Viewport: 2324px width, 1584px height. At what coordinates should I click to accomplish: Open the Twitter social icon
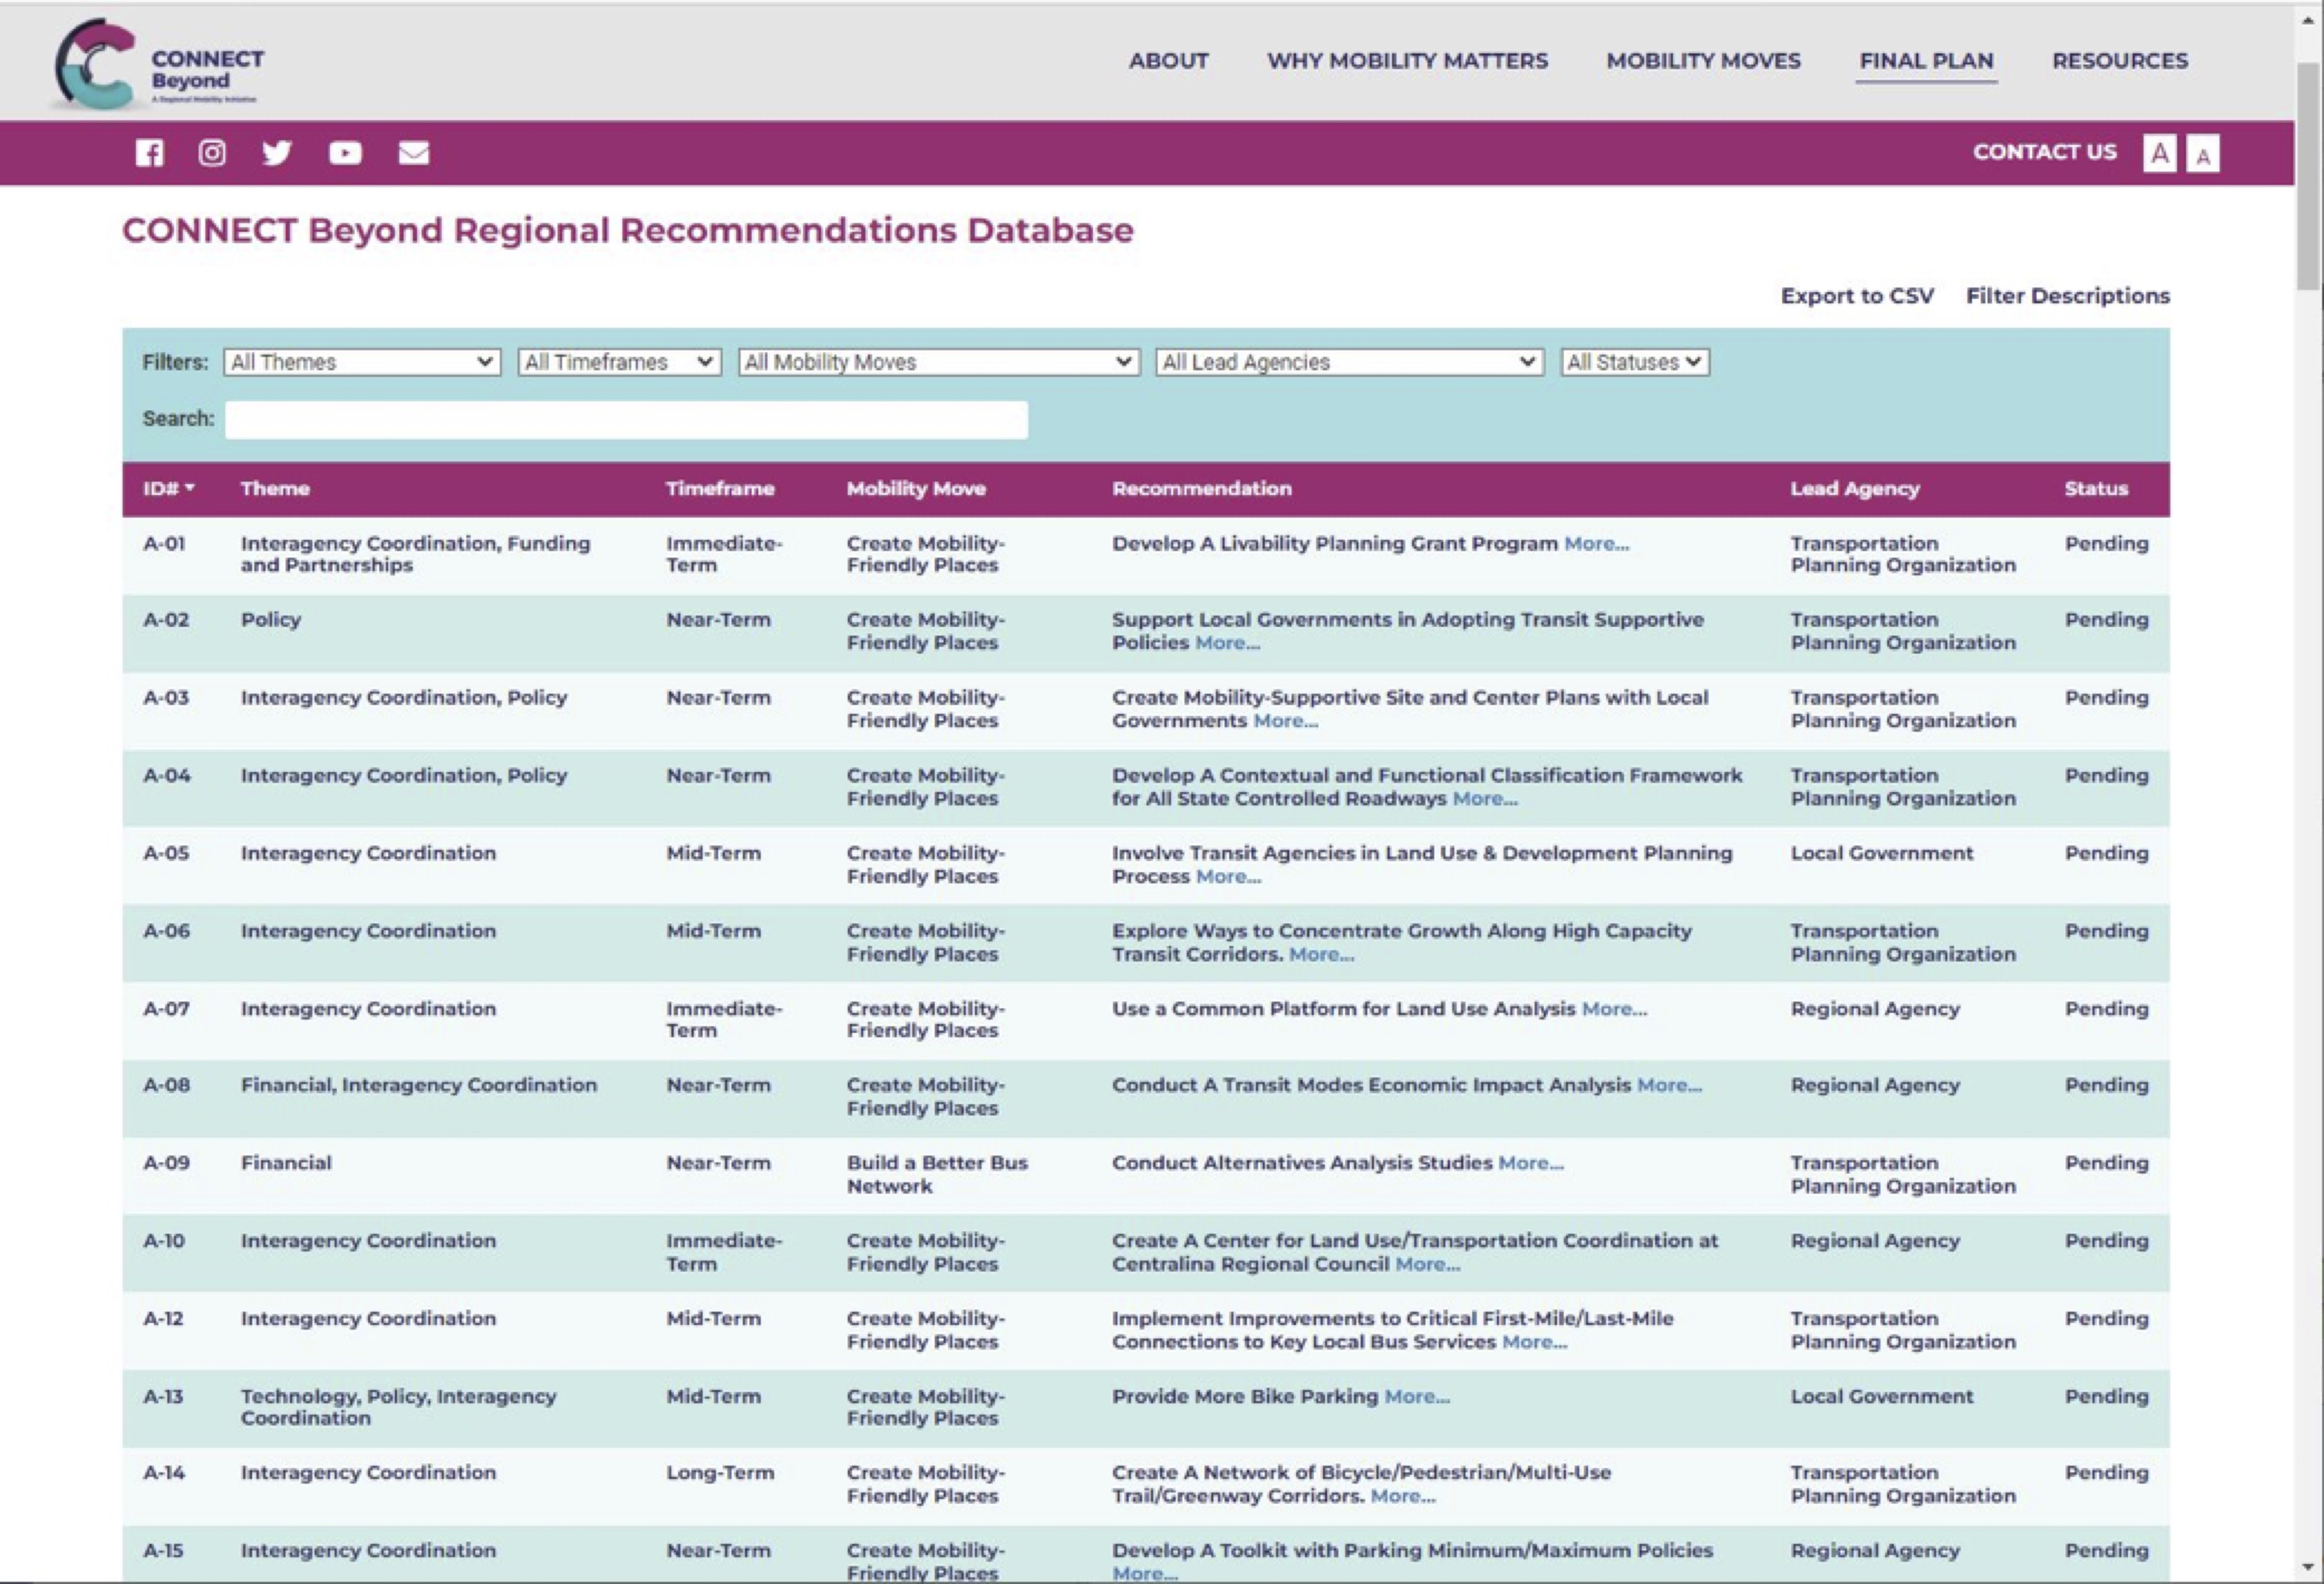coord(277,153)
